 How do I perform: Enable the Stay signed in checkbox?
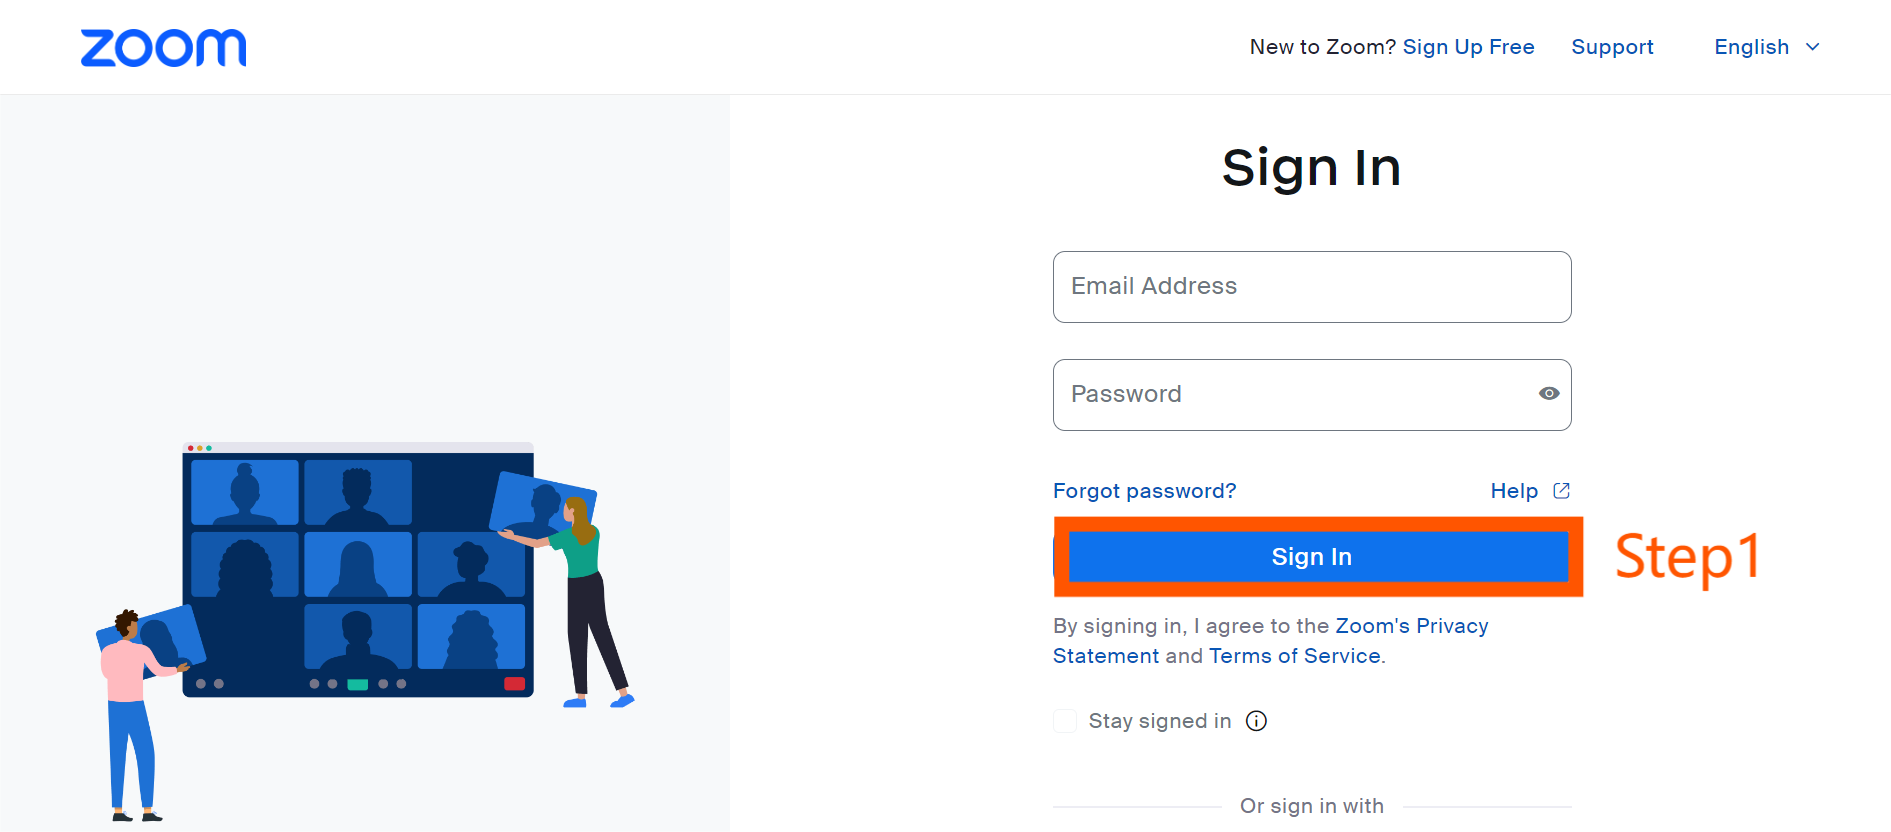pyautogui.click(x=1065, y=721)
